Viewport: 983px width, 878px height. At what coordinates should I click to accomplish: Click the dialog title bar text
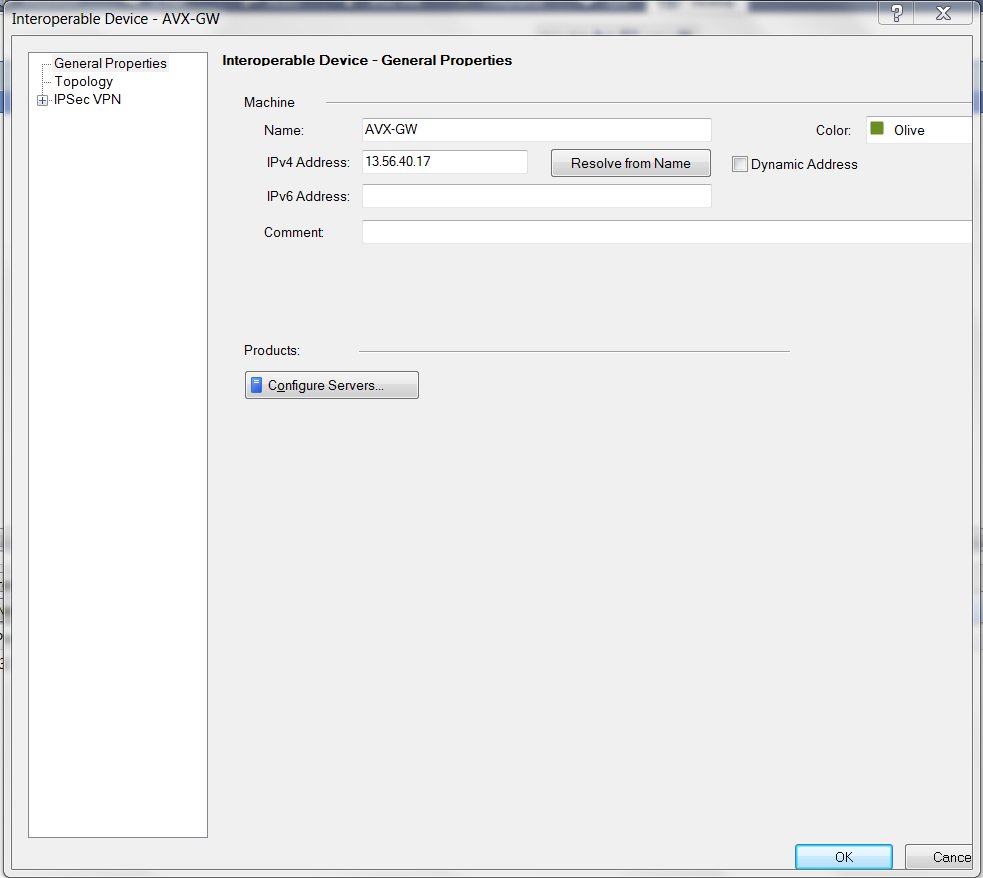(115, 19)
